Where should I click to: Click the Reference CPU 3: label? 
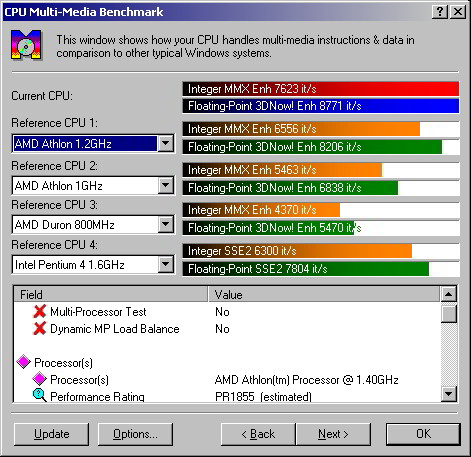[55, 205]
